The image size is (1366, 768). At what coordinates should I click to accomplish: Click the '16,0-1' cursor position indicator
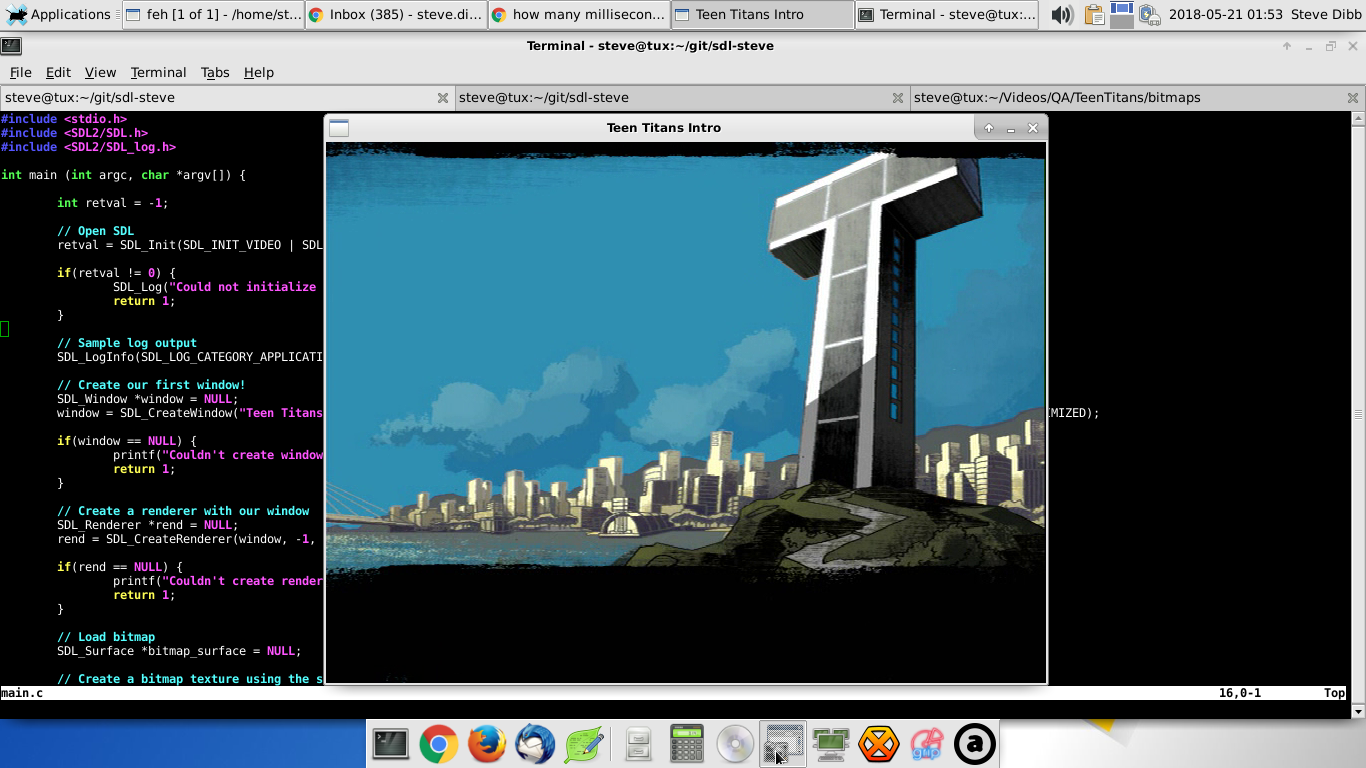tap(1240, 693)
